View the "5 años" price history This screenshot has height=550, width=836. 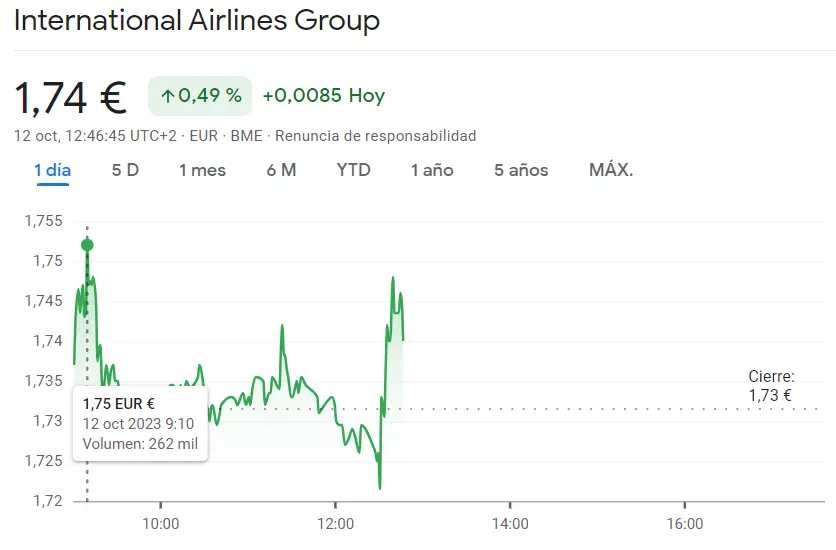click(521, 170)
